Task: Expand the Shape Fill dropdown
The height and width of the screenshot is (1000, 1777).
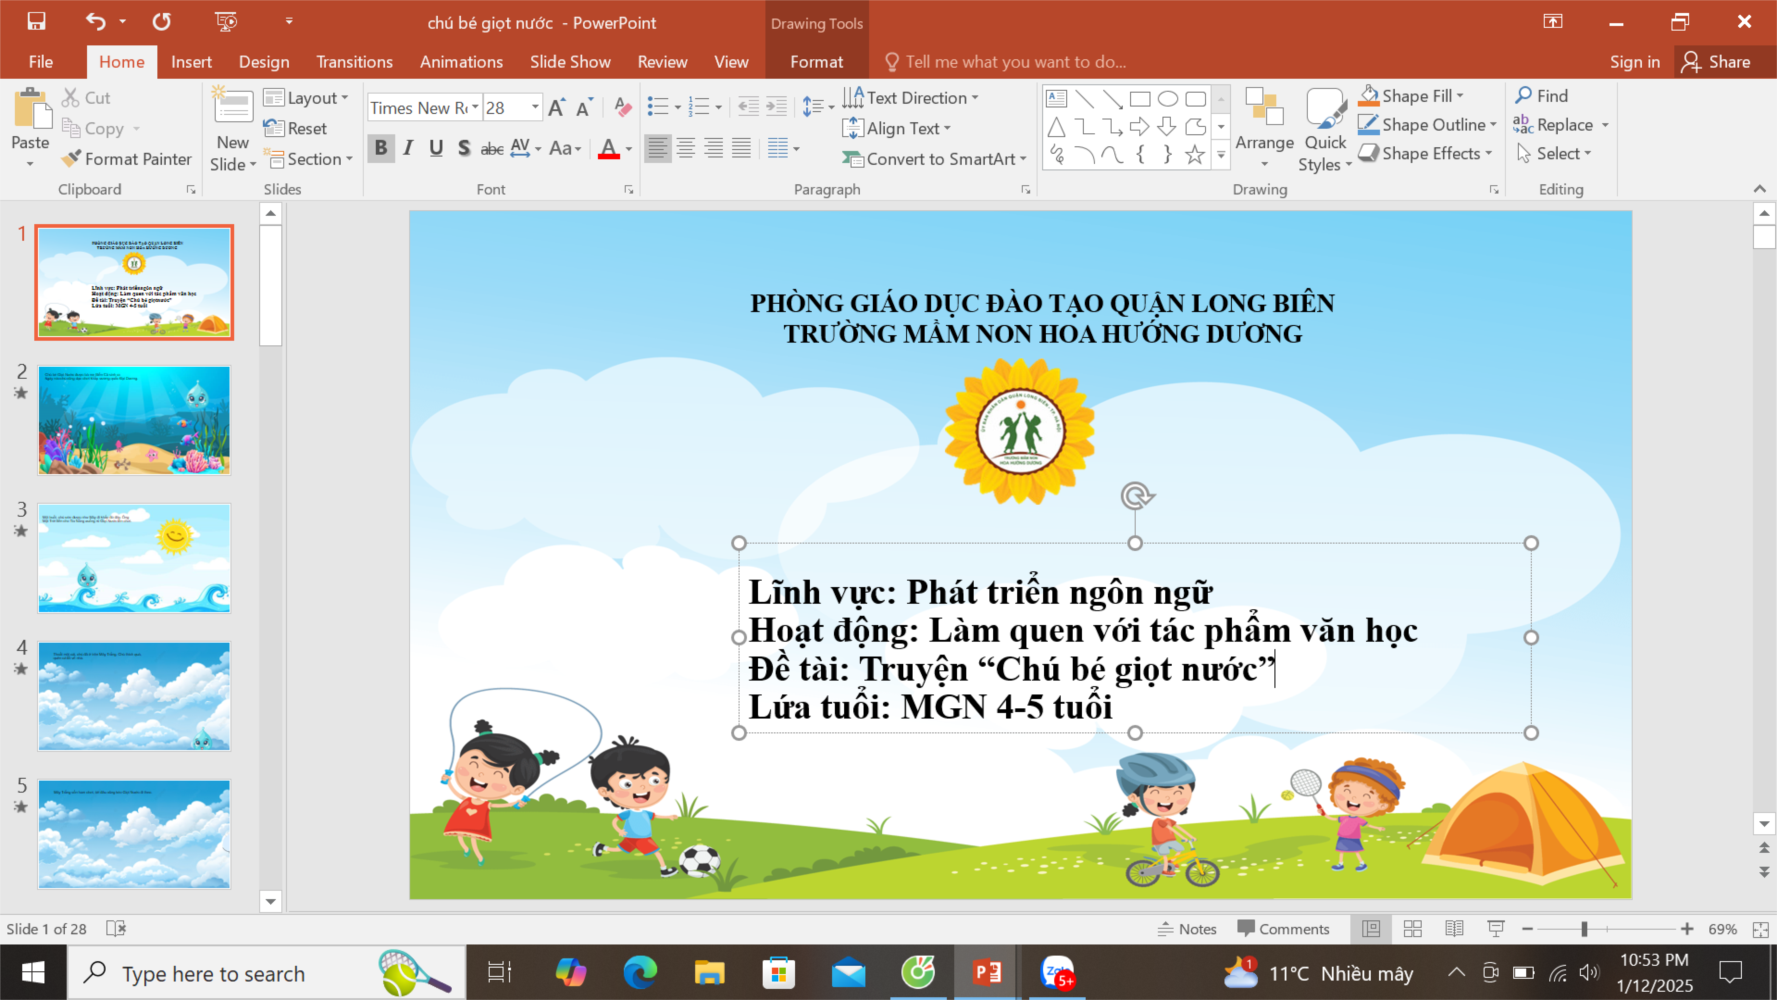Action: coord(1461,96)
